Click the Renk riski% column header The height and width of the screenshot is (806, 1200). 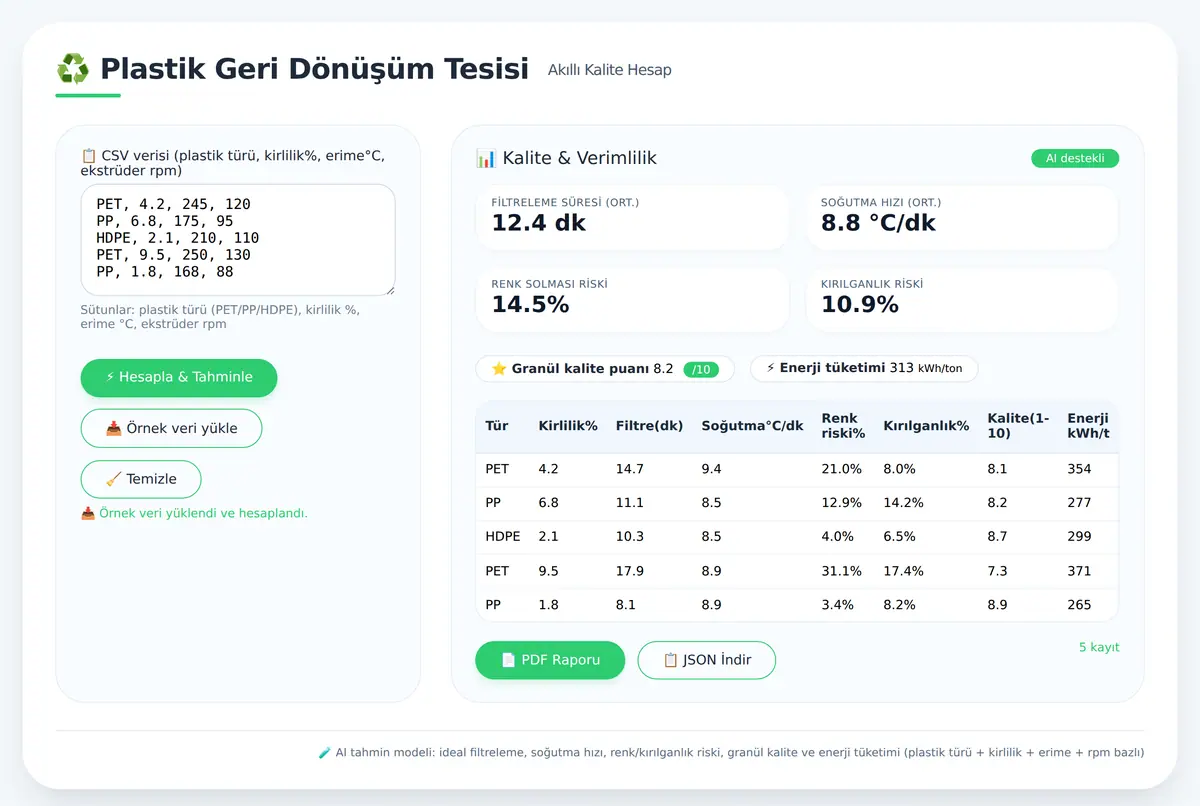coord(843,426)
